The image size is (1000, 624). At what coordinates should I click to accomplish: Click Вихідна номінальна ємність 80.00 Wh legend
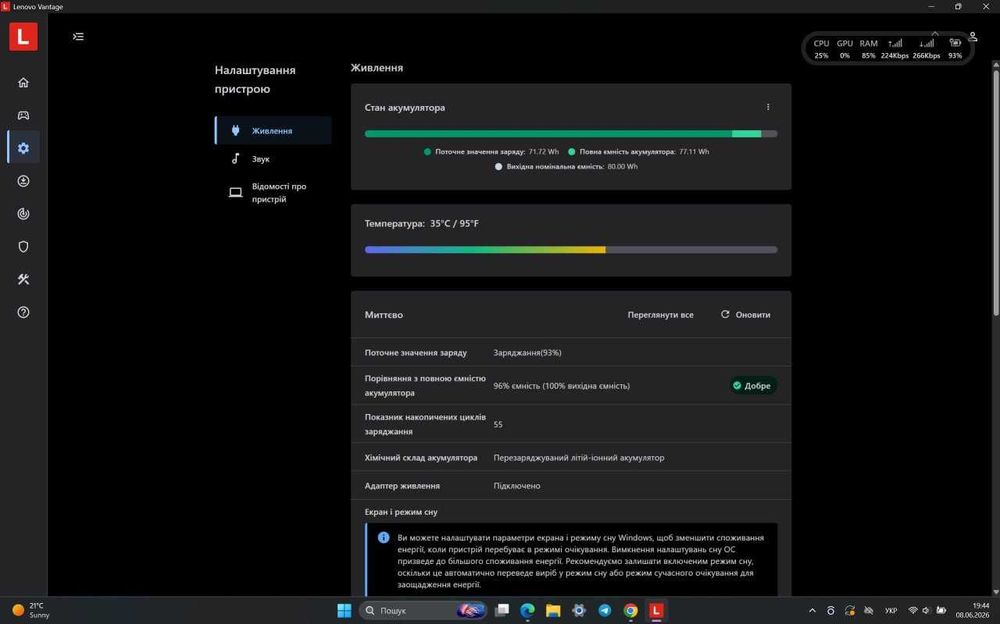pos(566,167)
